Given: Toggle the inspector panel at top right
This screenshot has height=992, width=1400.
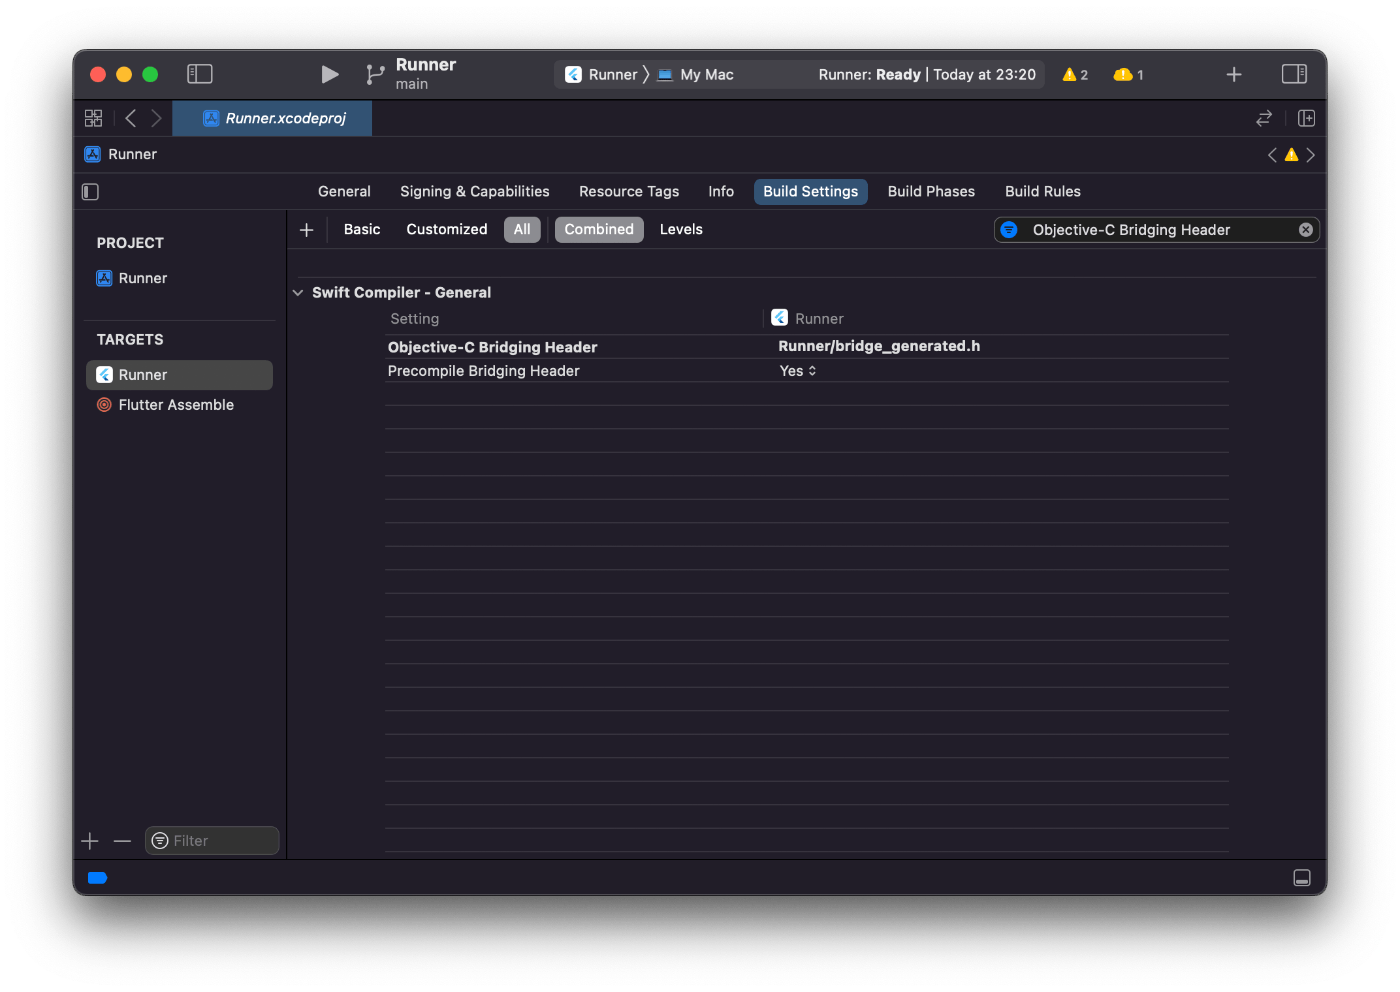Looking at the screenshot, I should (x=1294, y=74).
